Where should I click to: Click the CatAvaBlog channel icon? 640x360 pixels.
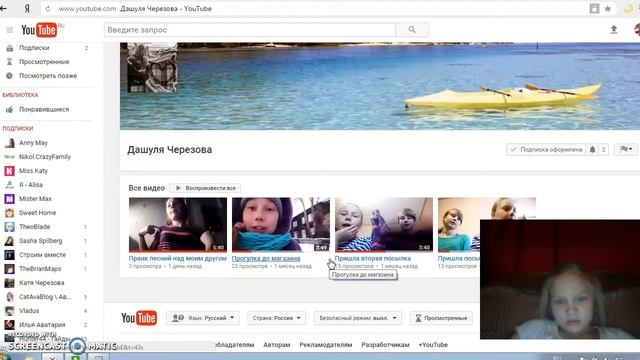[x=9, y=297]
